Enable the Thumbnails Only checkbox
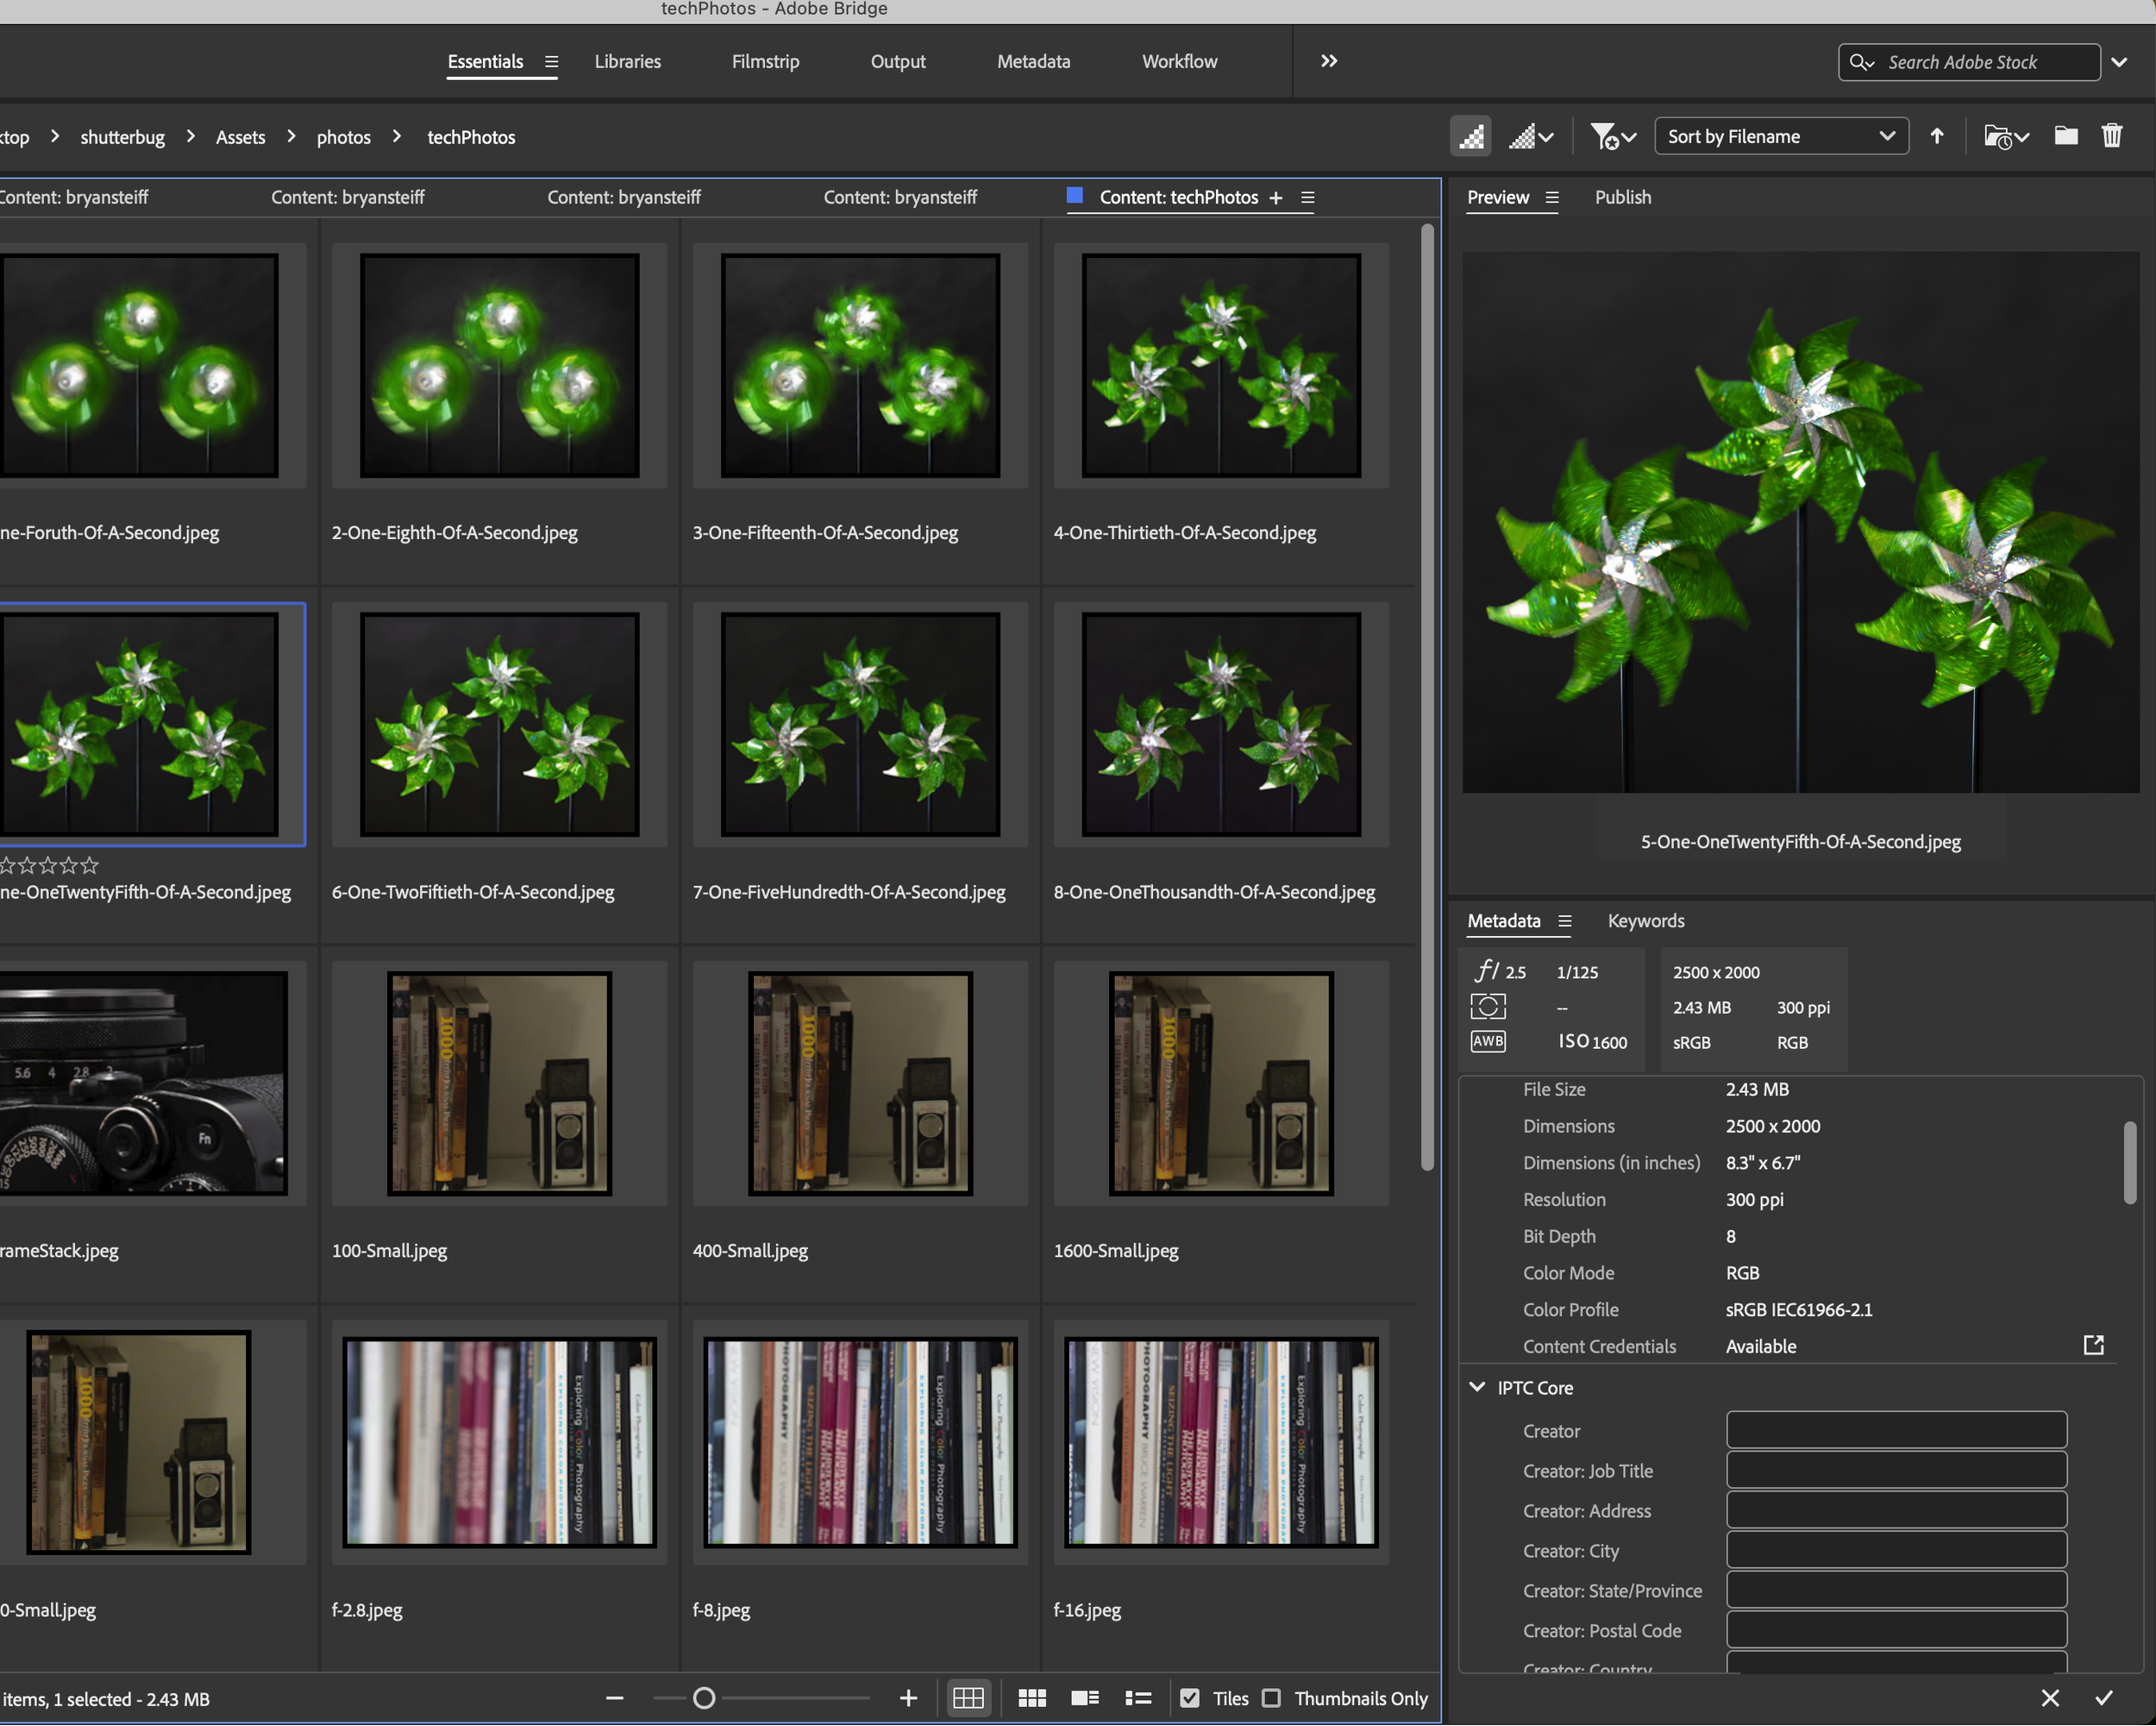Screen dimensions: 2156x1726 click(x=1271, y=1698)
